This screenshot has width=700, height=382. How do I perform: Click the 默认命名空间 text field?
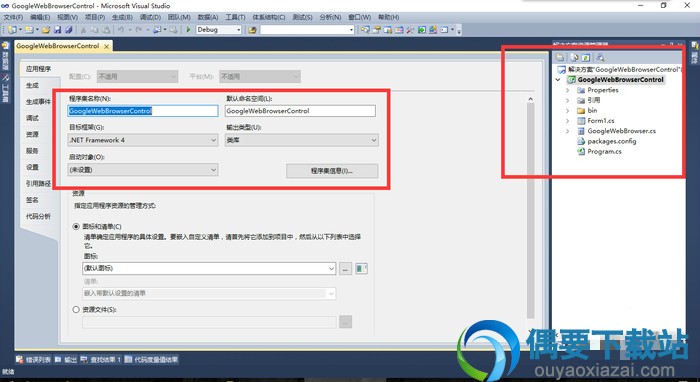300,111
